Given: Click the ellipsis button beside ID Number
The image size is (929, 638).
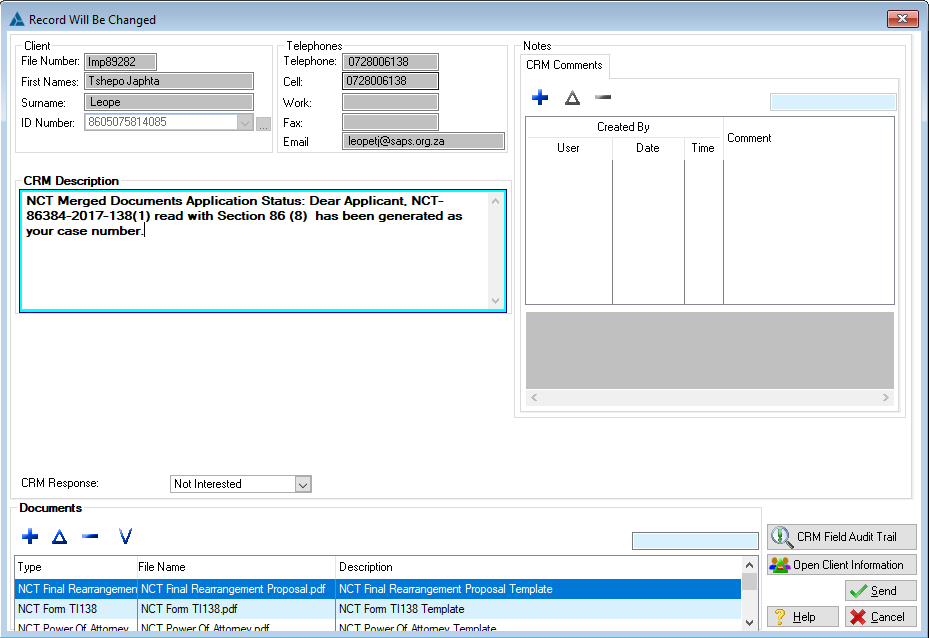Looking at the screenshot, I should pos(264,123).
